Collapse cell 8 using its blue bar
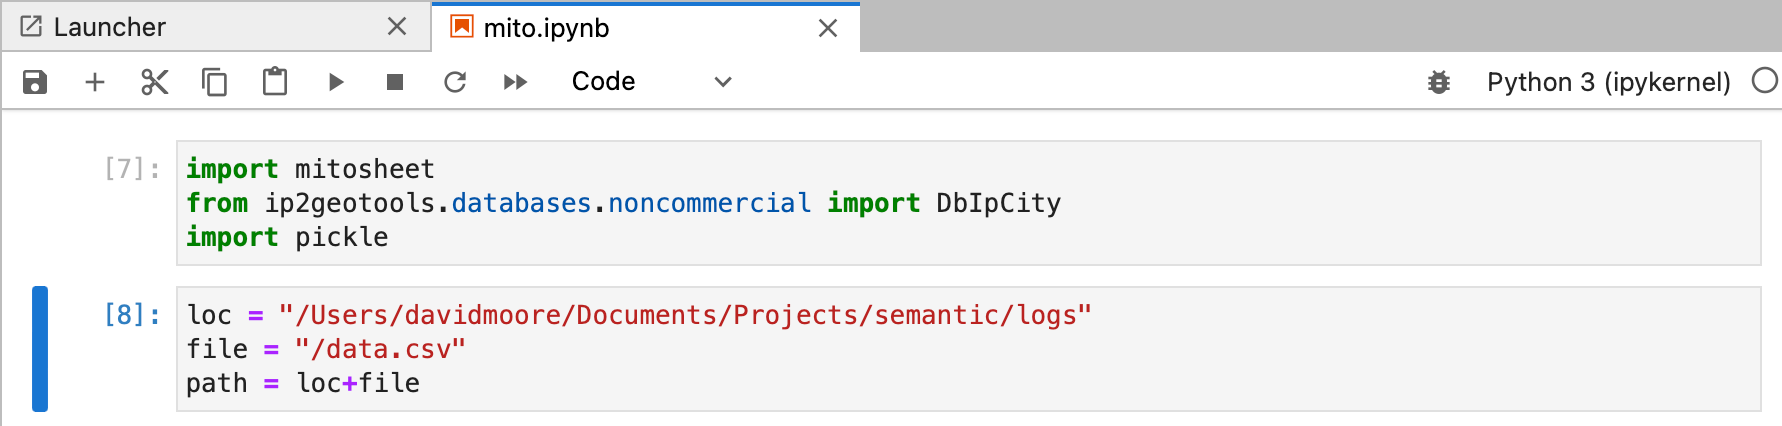Image resolution: width=1782 pixels, height=426 pixels. [40, 349]
